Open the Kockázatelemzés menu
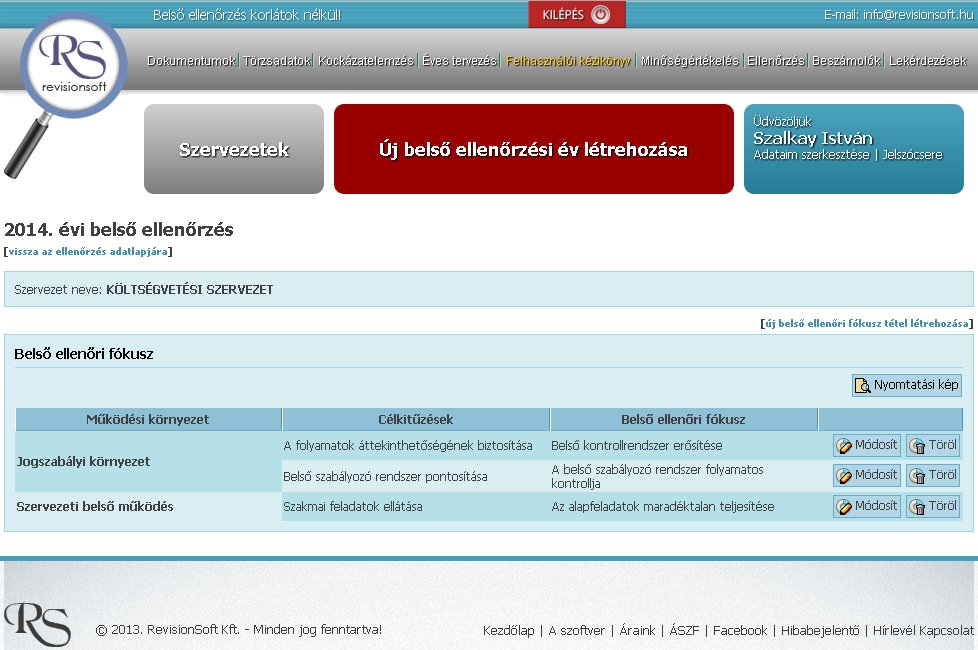The height and width of the screenshot is (650, 978). coord(366,61)
